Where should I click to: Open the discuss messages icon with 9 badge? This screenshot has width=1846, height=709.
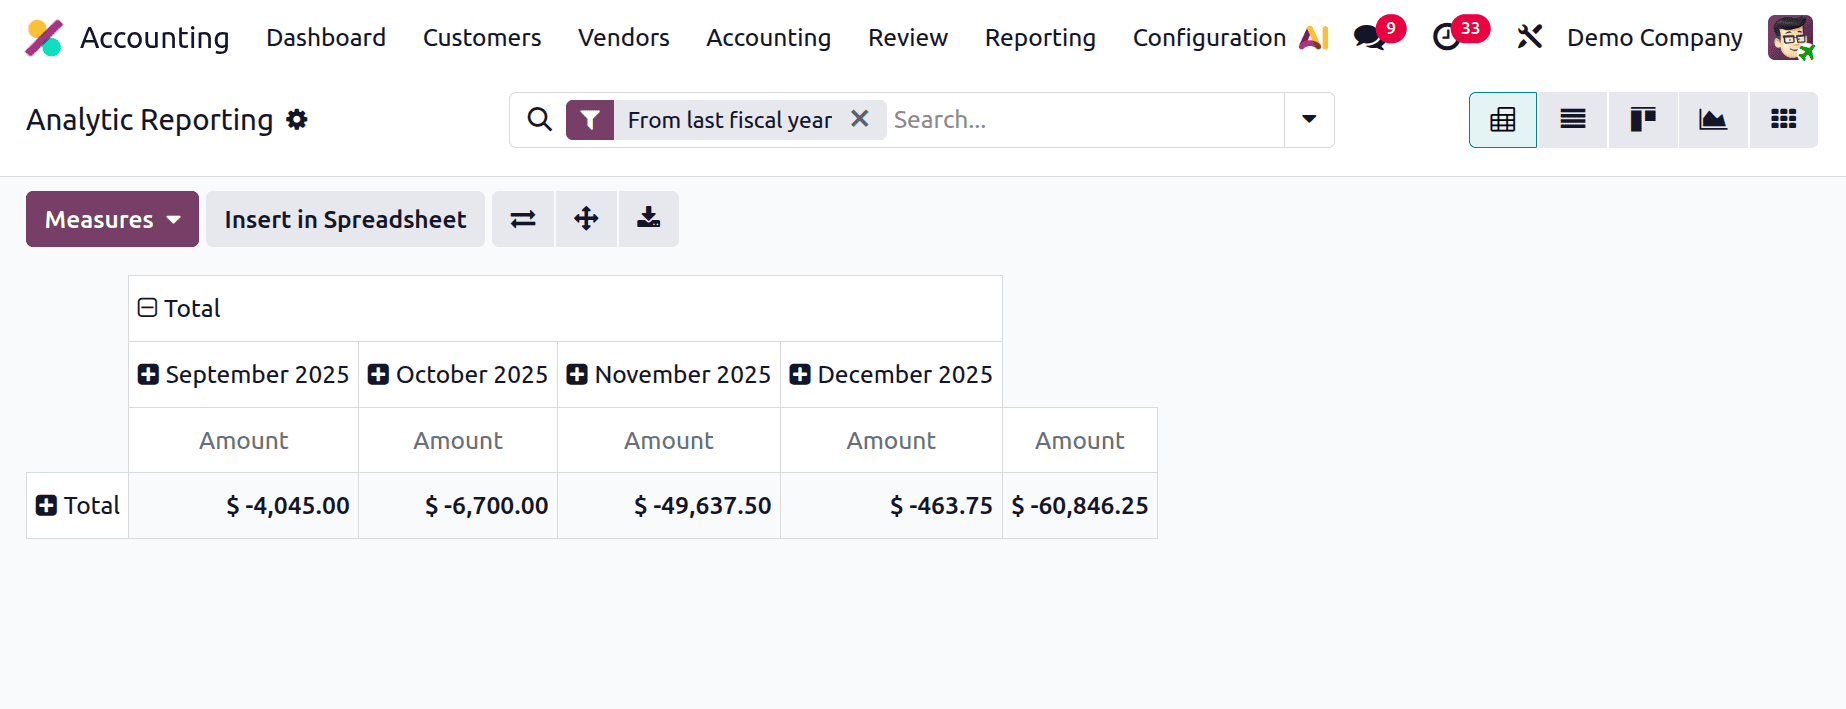pyautogui.click(x=1369, y=38)
